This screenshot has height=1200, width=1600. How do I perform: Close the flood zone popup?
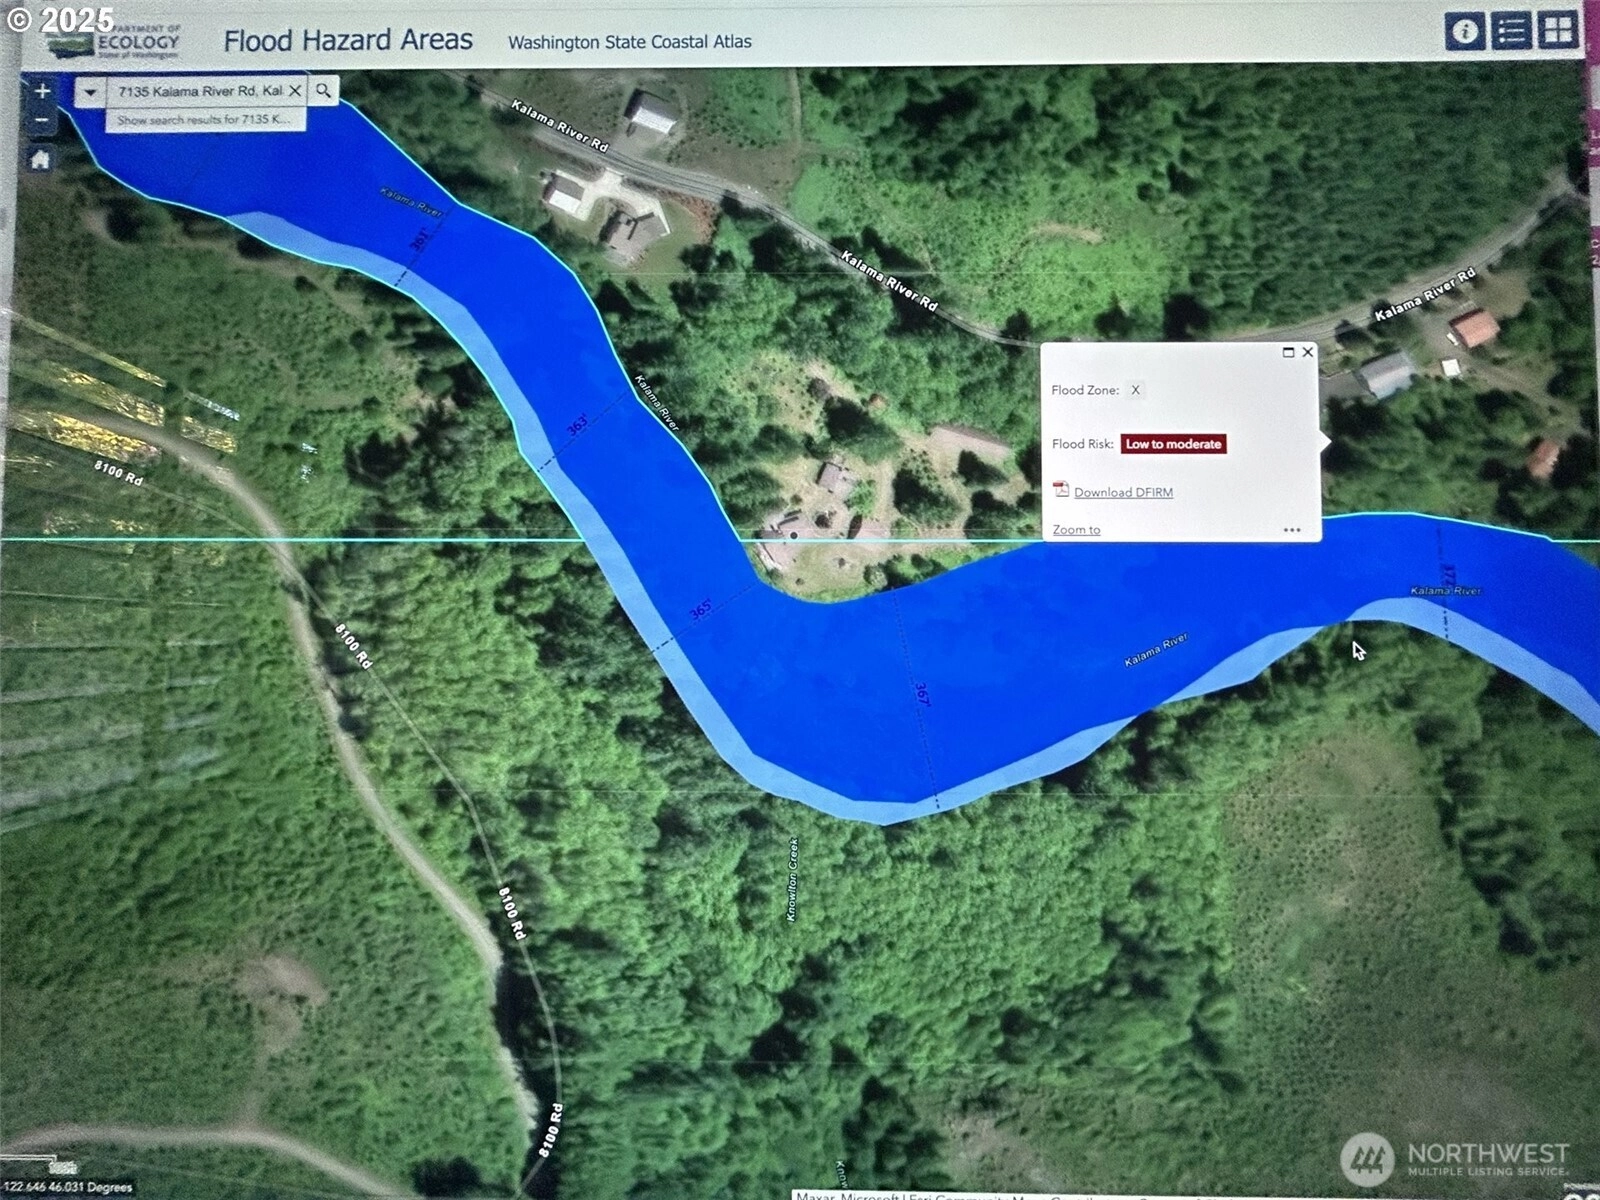[x=1307, y=352]
